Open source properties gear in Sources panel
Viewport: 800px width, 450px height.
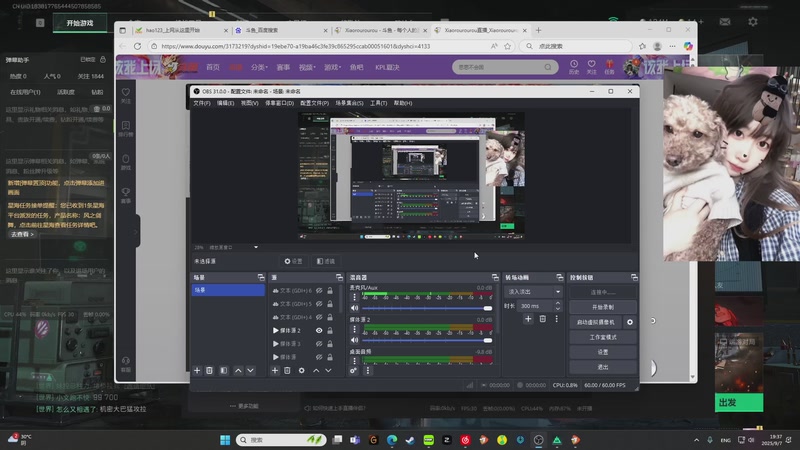tap(302, 370)
